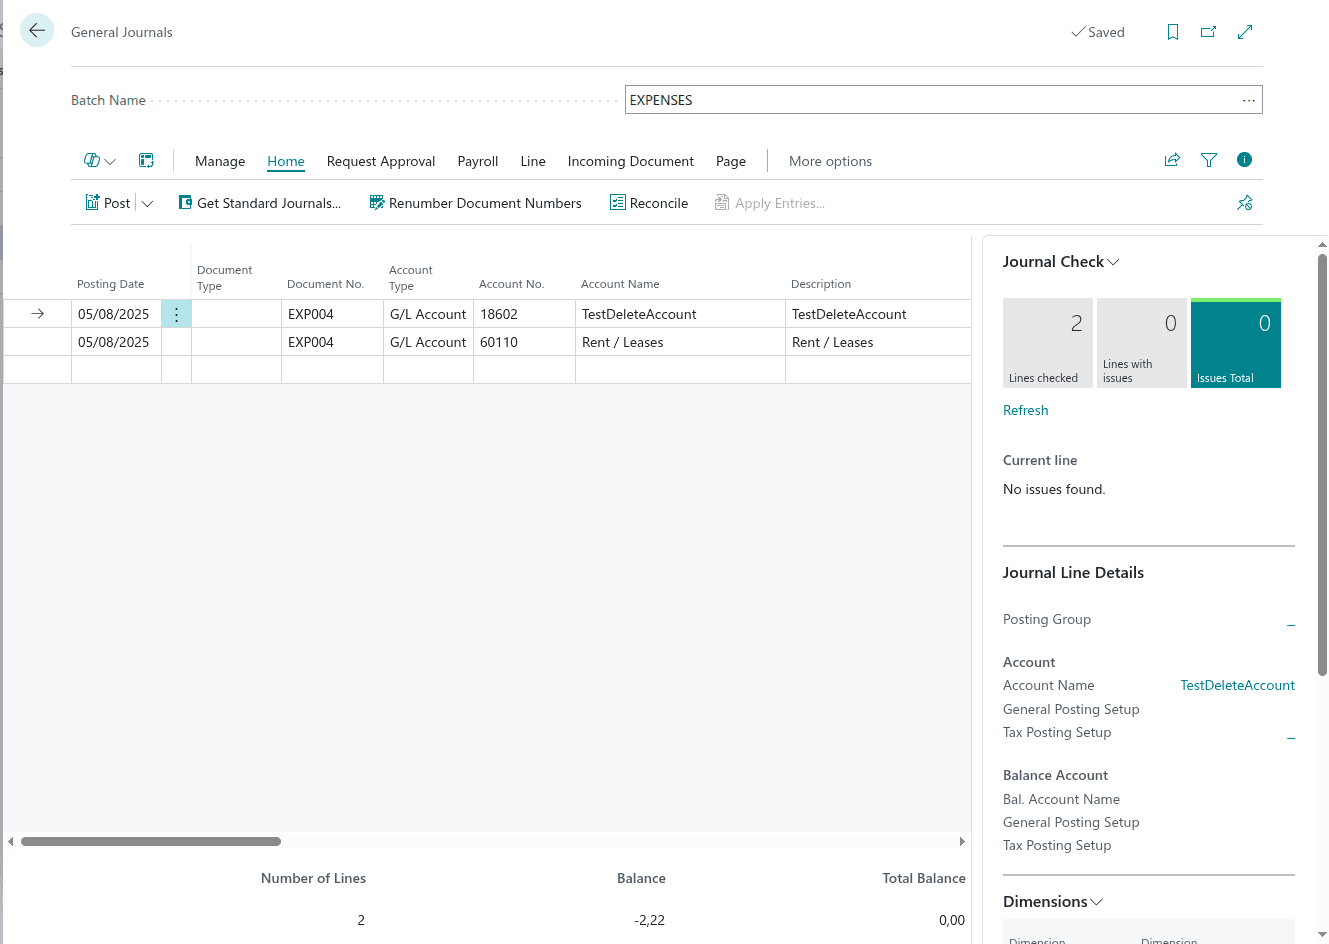Click the bookmark icon
The image size is (1329, 944).
1173,32
